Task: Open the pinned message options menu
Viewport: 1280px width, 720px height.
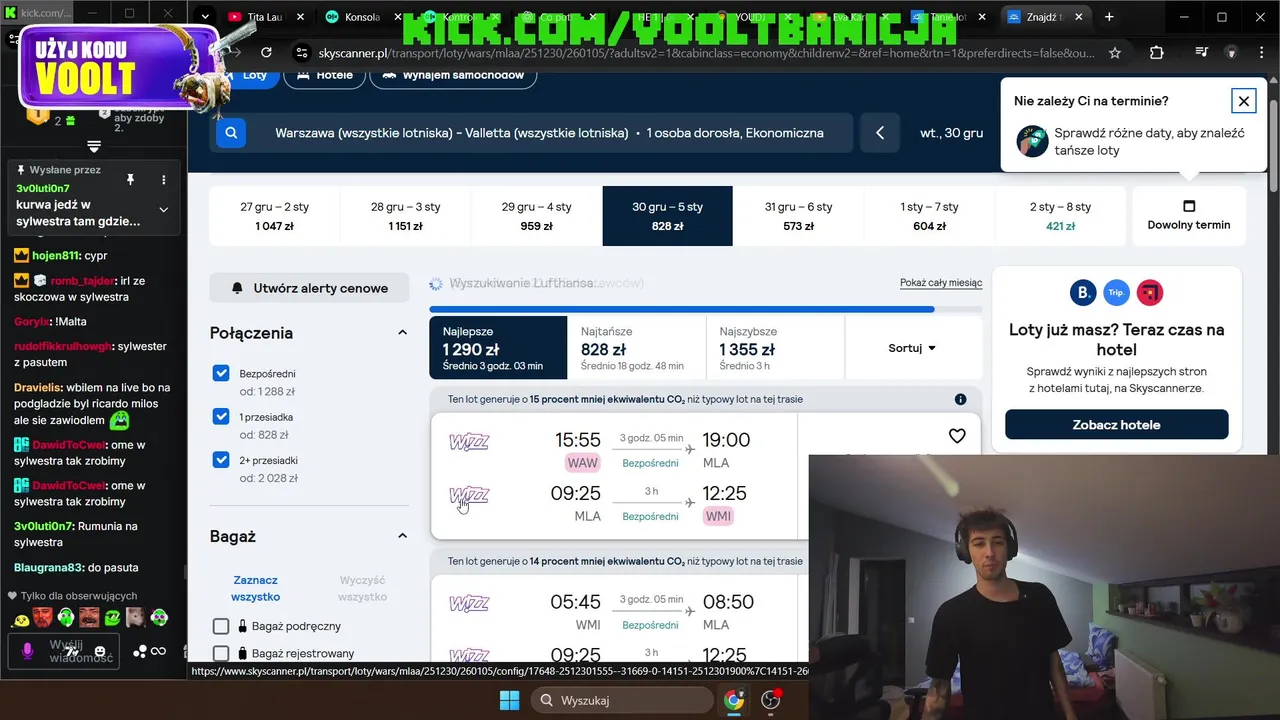Action: 164,180
